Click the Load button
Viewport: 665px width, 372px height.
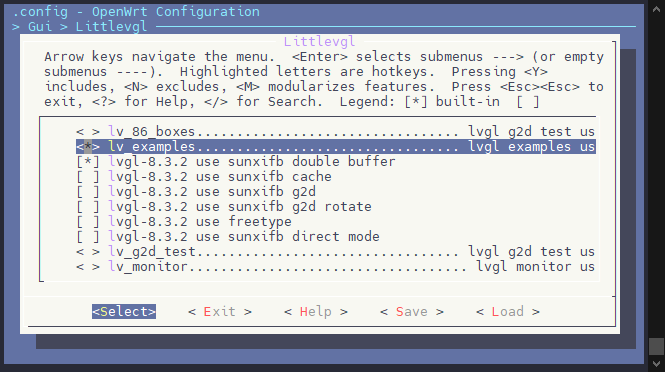click(x=508, y=312)
